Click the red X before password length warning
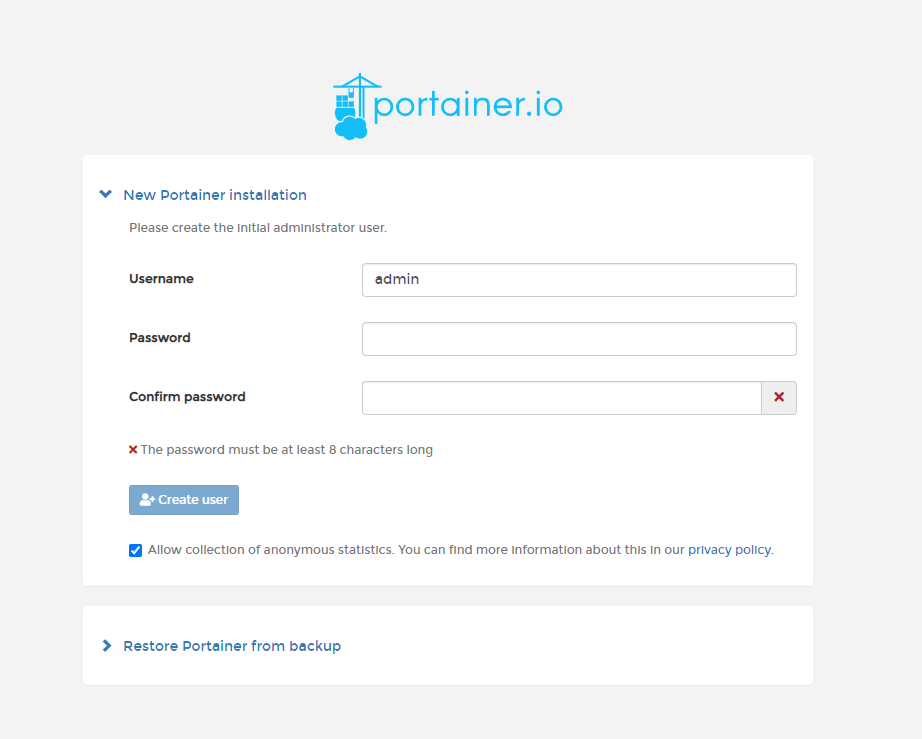This screenshot has width=922, height=739. click(133, 450)
